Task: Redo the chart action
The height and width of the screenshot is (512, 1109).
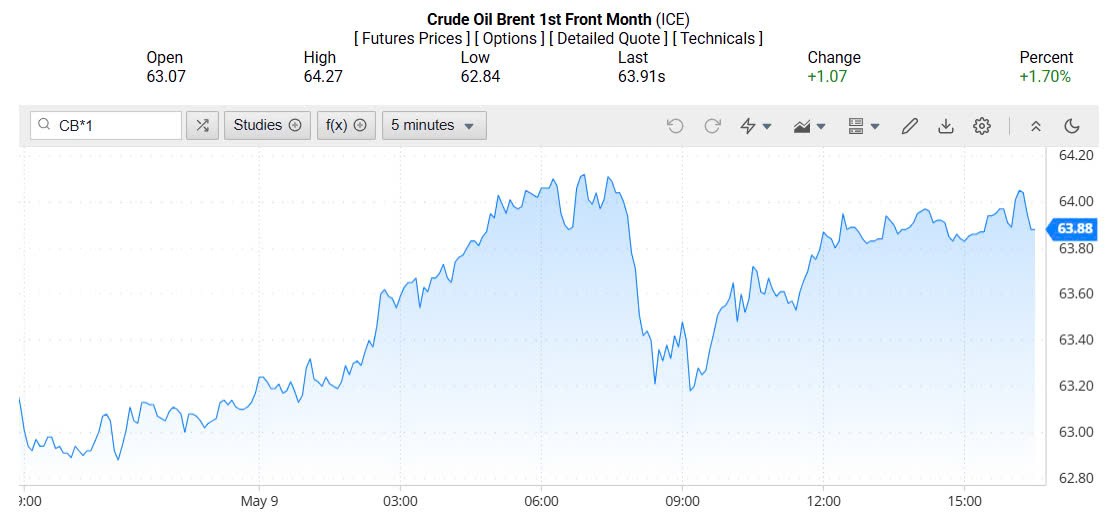Action: (712, 125)
